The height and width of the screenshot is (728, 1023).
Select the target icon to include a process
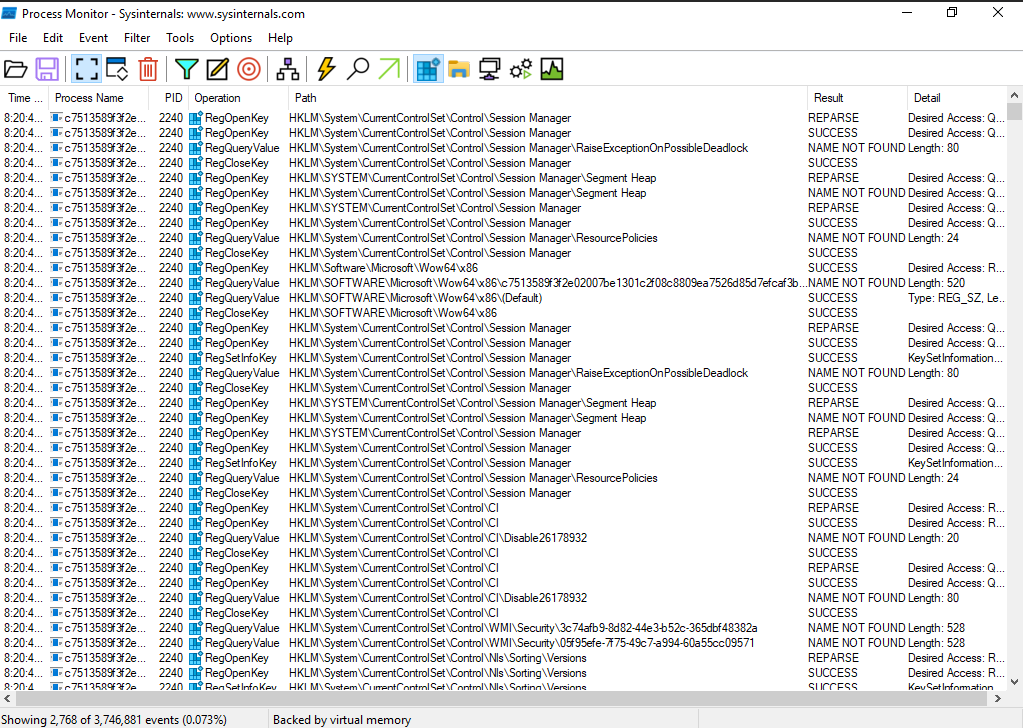pyautogui.click(x=249, y=69)
